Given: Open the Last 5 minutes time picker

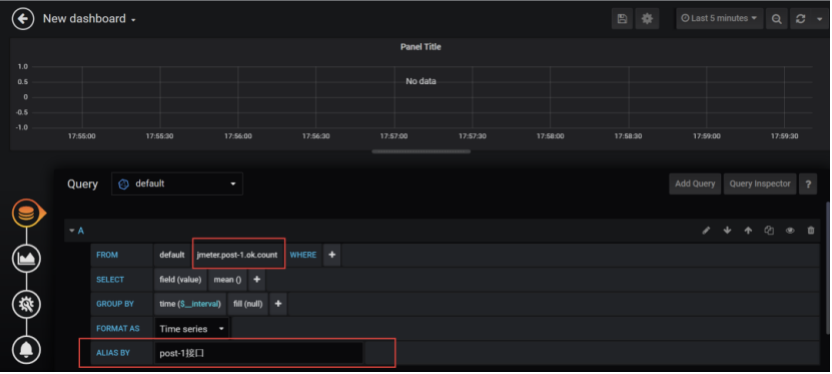Looking at the screenshot, I should pos(720,19).
